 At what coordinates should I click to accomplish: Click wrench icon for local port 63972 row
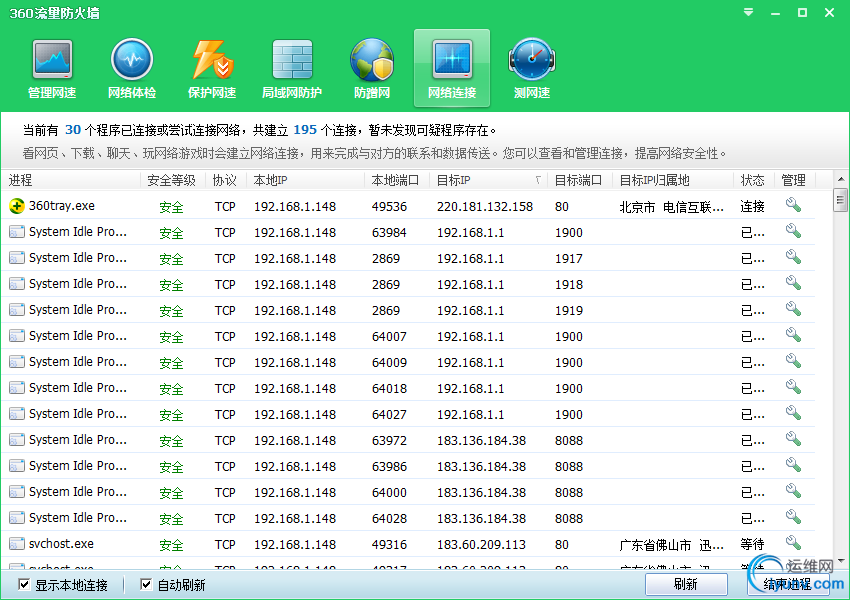click(793, 440)
